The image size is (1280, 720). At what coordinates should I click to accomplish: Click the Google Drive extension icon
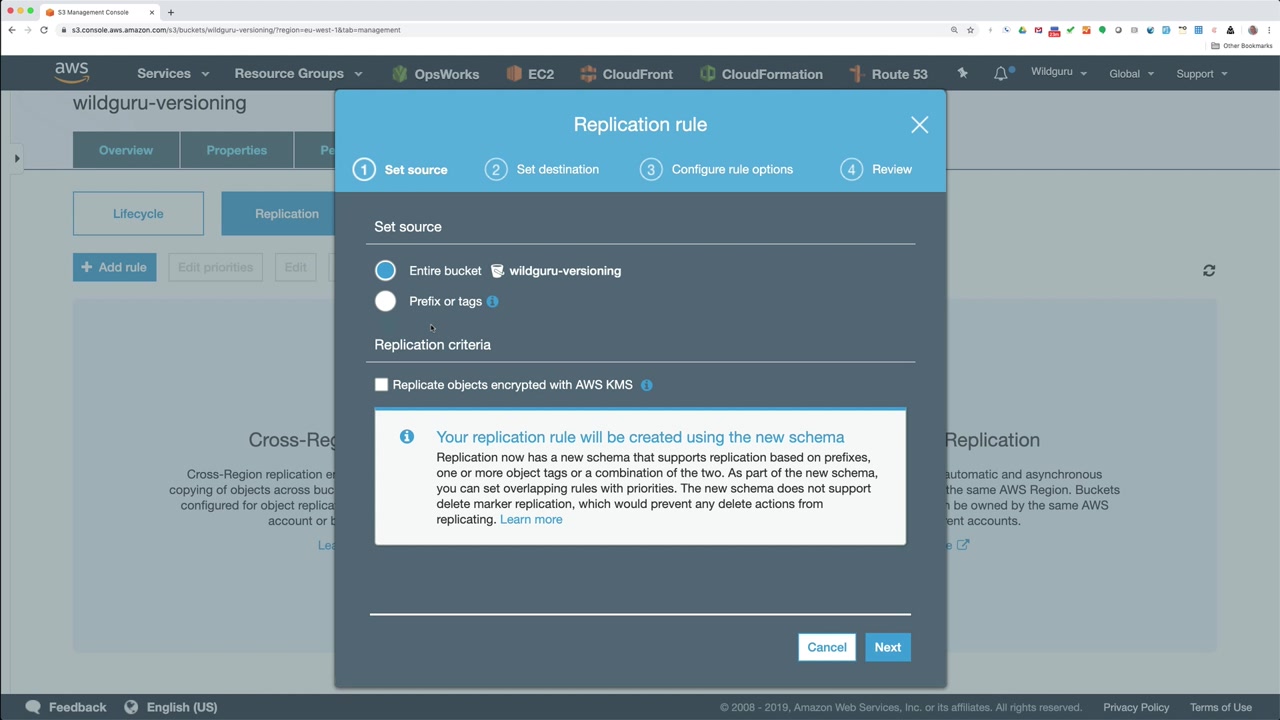coord(1022,30)
